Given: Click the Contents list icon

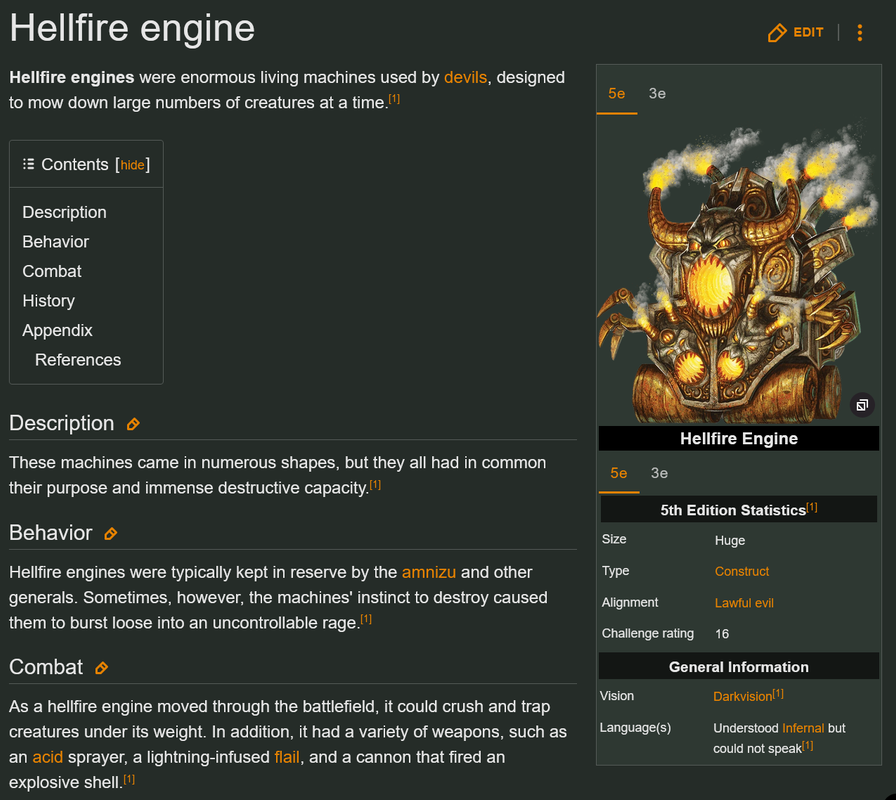Looking at the screenshot, I should click(x=29, y=165).
